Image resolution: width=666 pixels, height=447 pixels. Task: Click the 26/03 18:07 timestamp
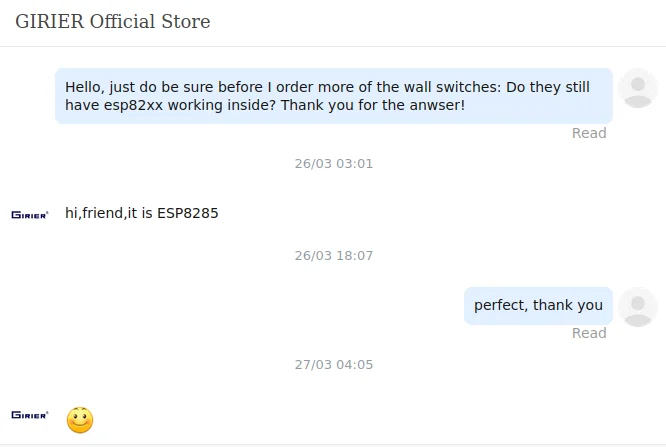333,256
